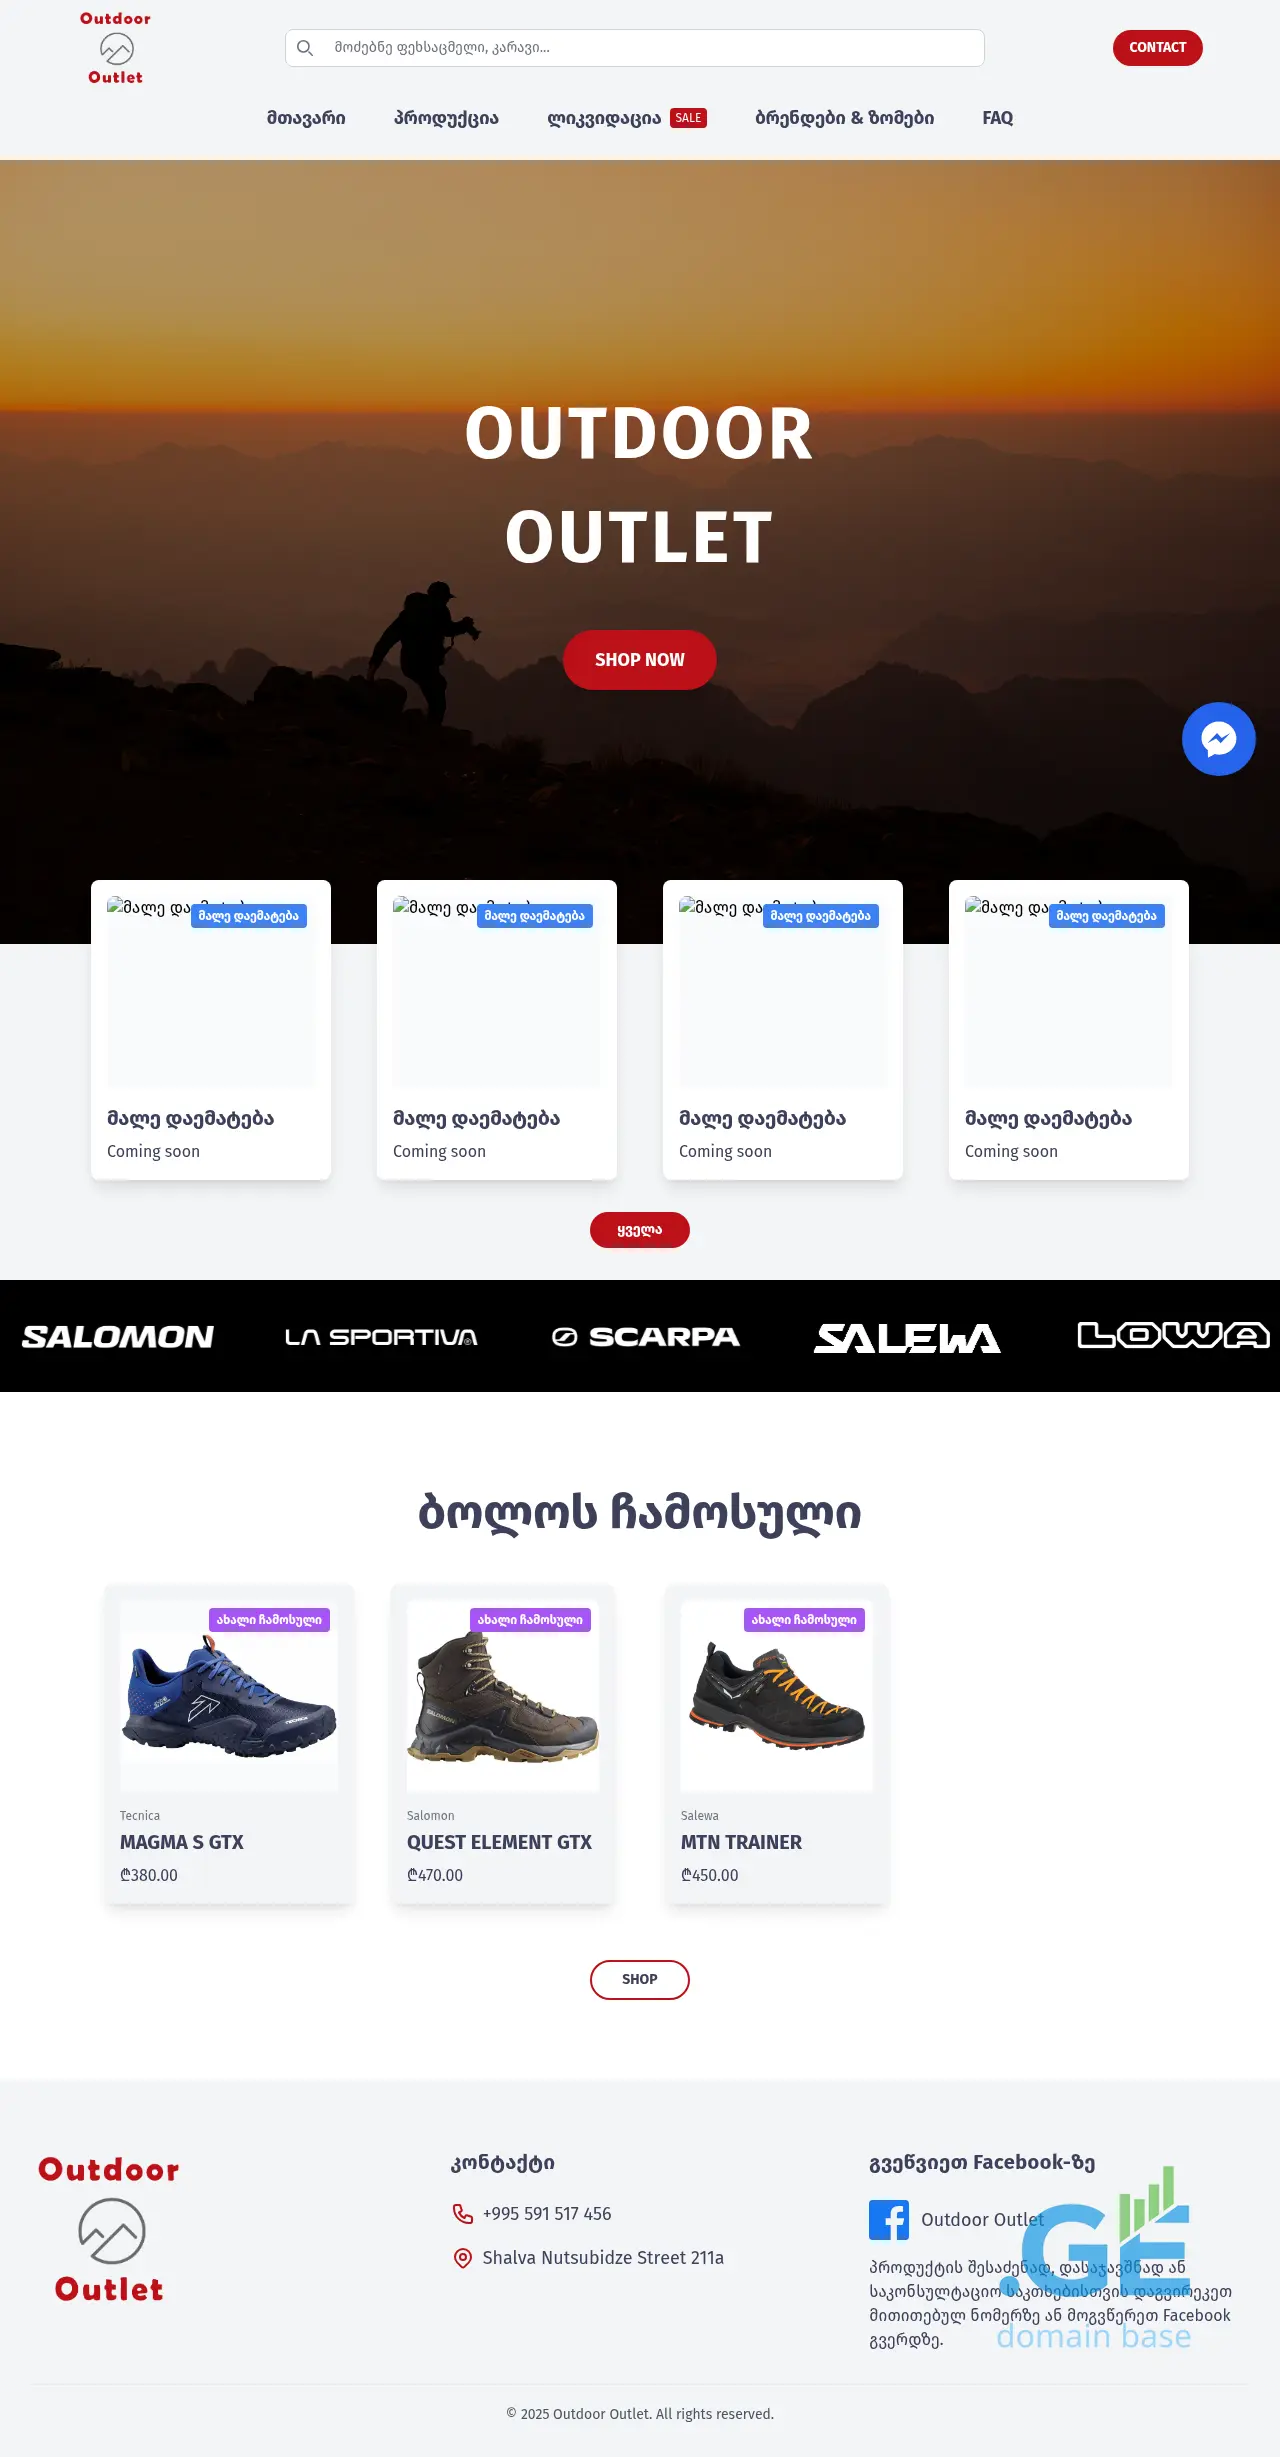Click the Salewa brand logo
The width and height of the screenshot is (1280, 2457).
click(x=907, y=1338)
